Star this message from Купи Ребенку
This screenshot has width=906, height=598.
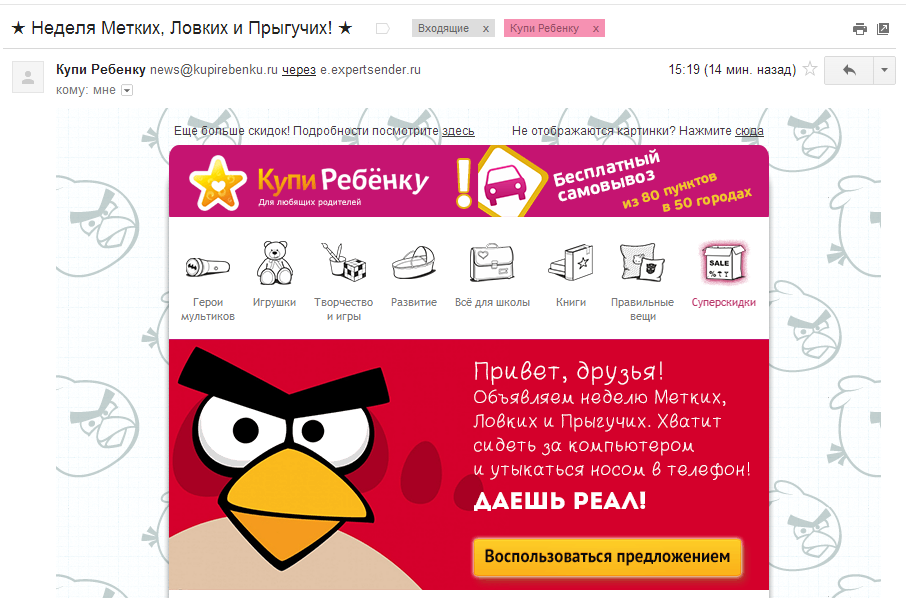[x=810, y=69]
